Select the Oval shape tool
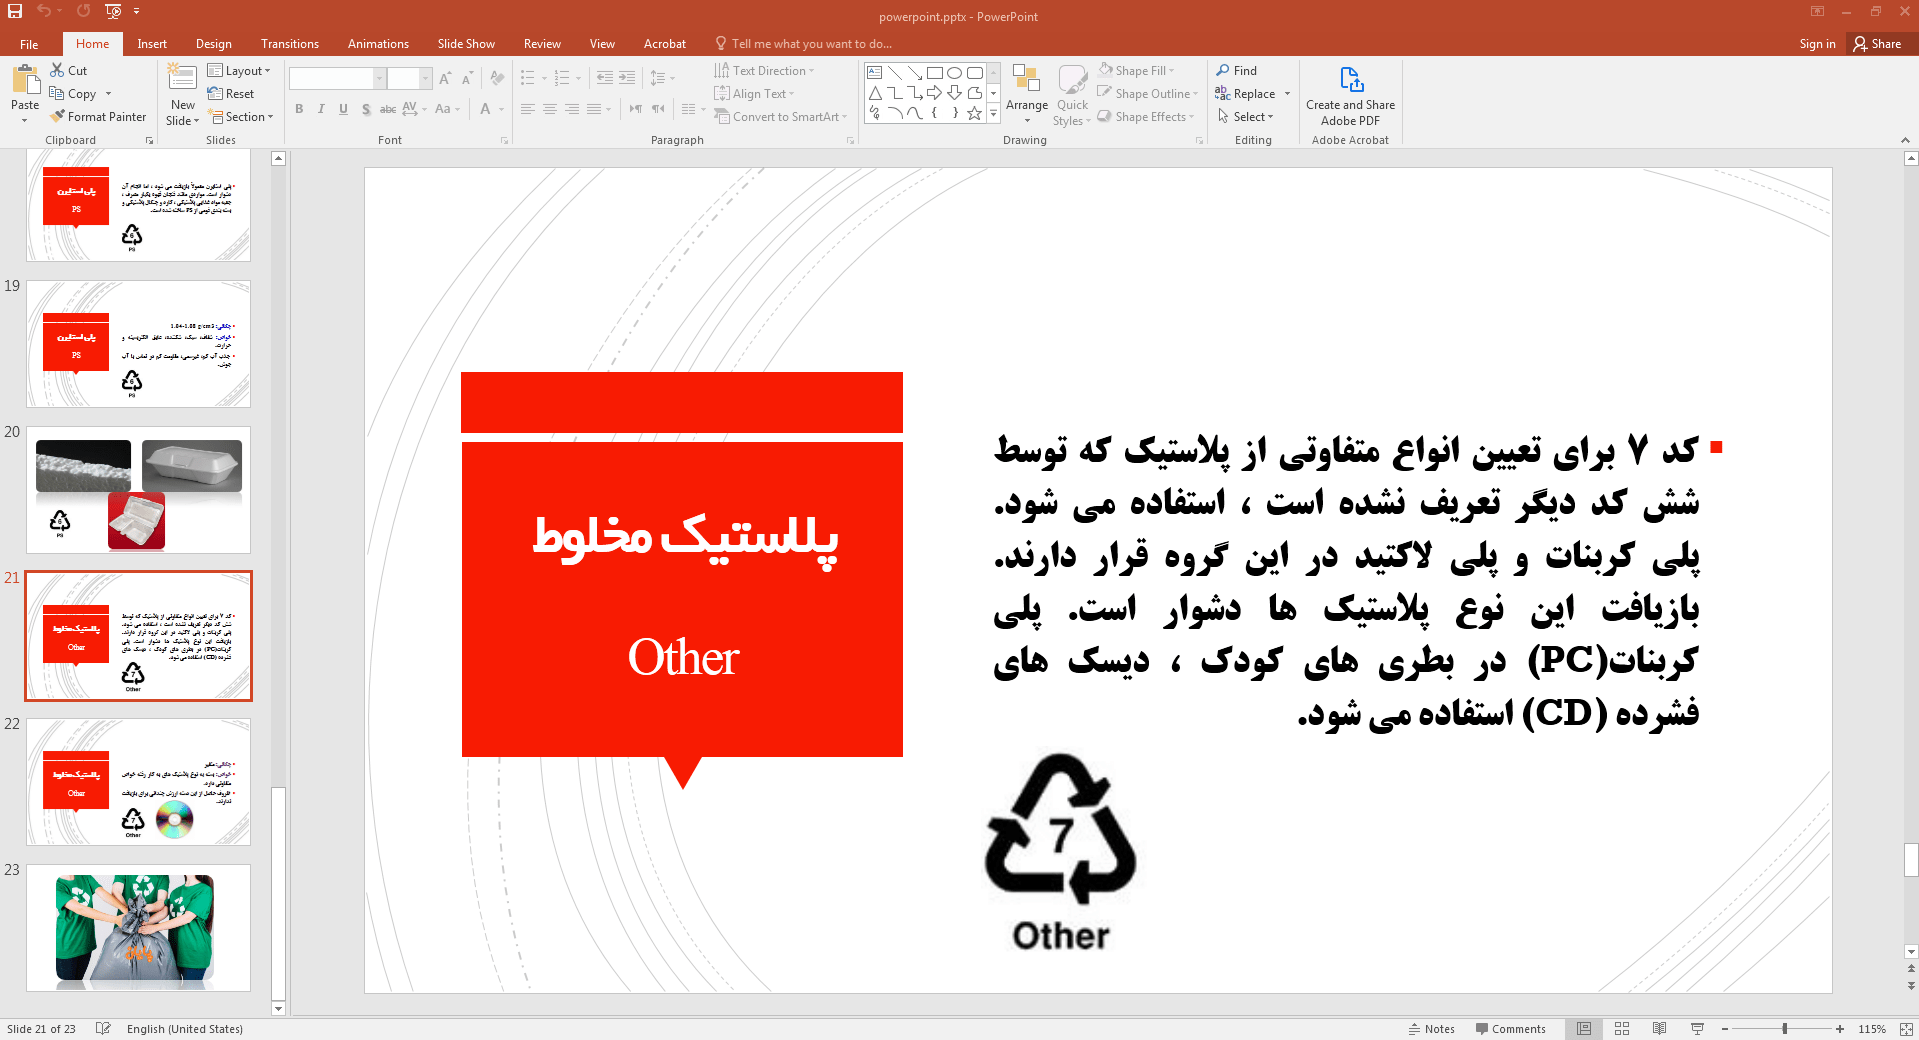This screenshot has width=1919, height=1040. click(953, 72)
